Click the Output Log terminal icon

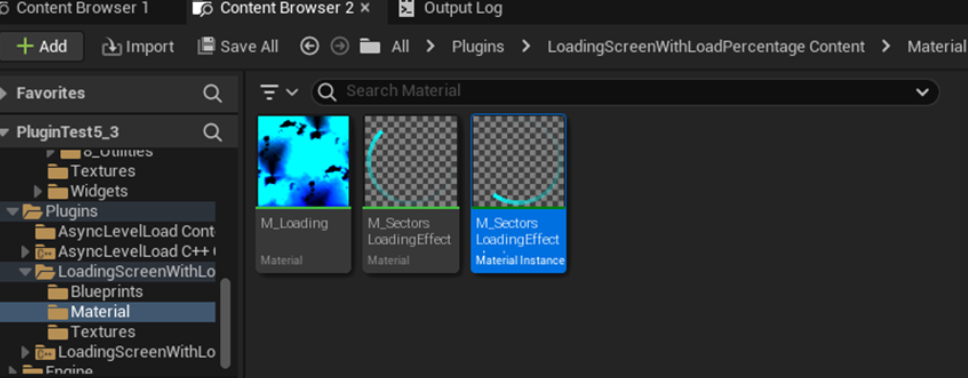pos(407,9)
